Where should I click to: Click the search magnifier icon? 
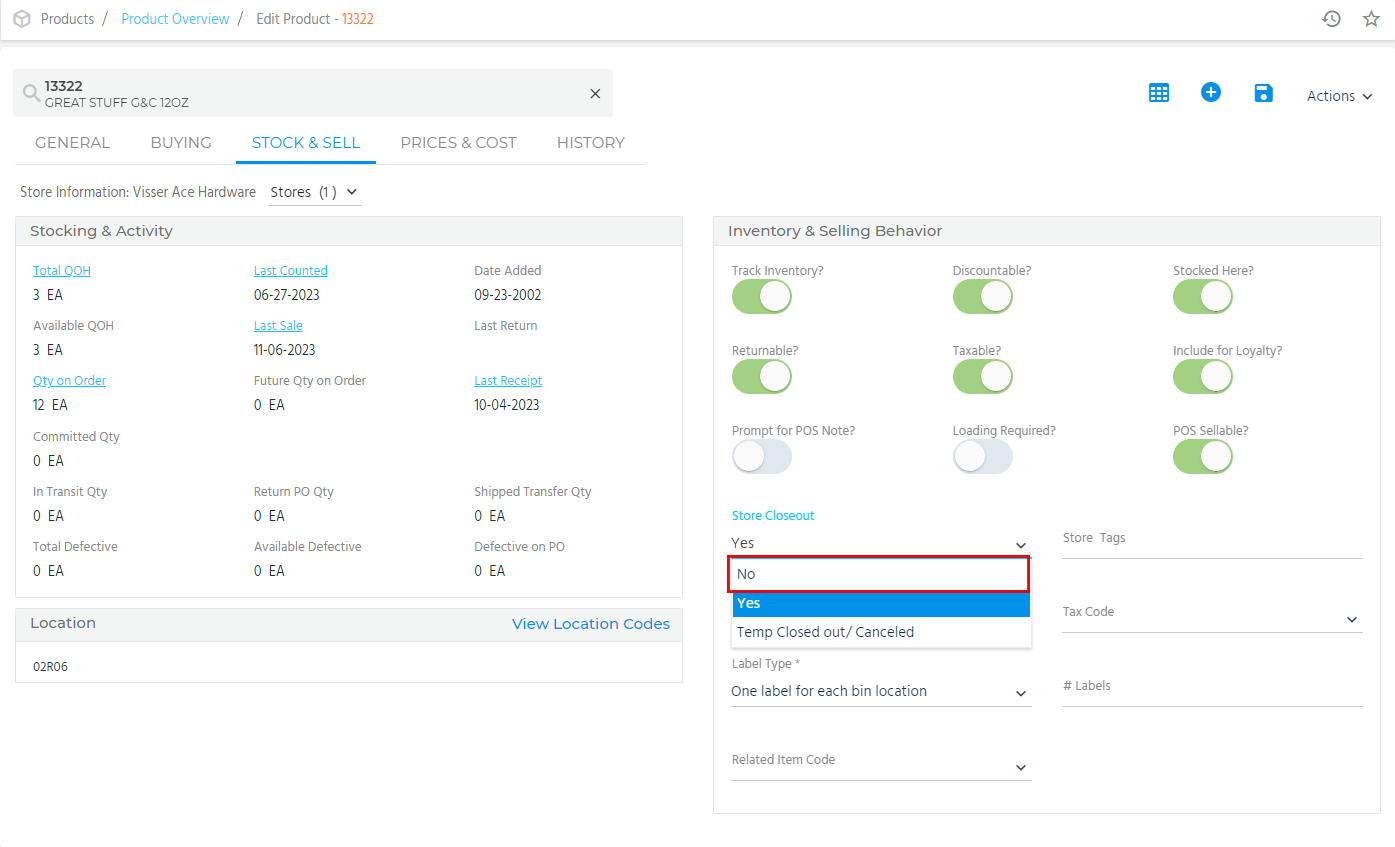coord(31,94)
